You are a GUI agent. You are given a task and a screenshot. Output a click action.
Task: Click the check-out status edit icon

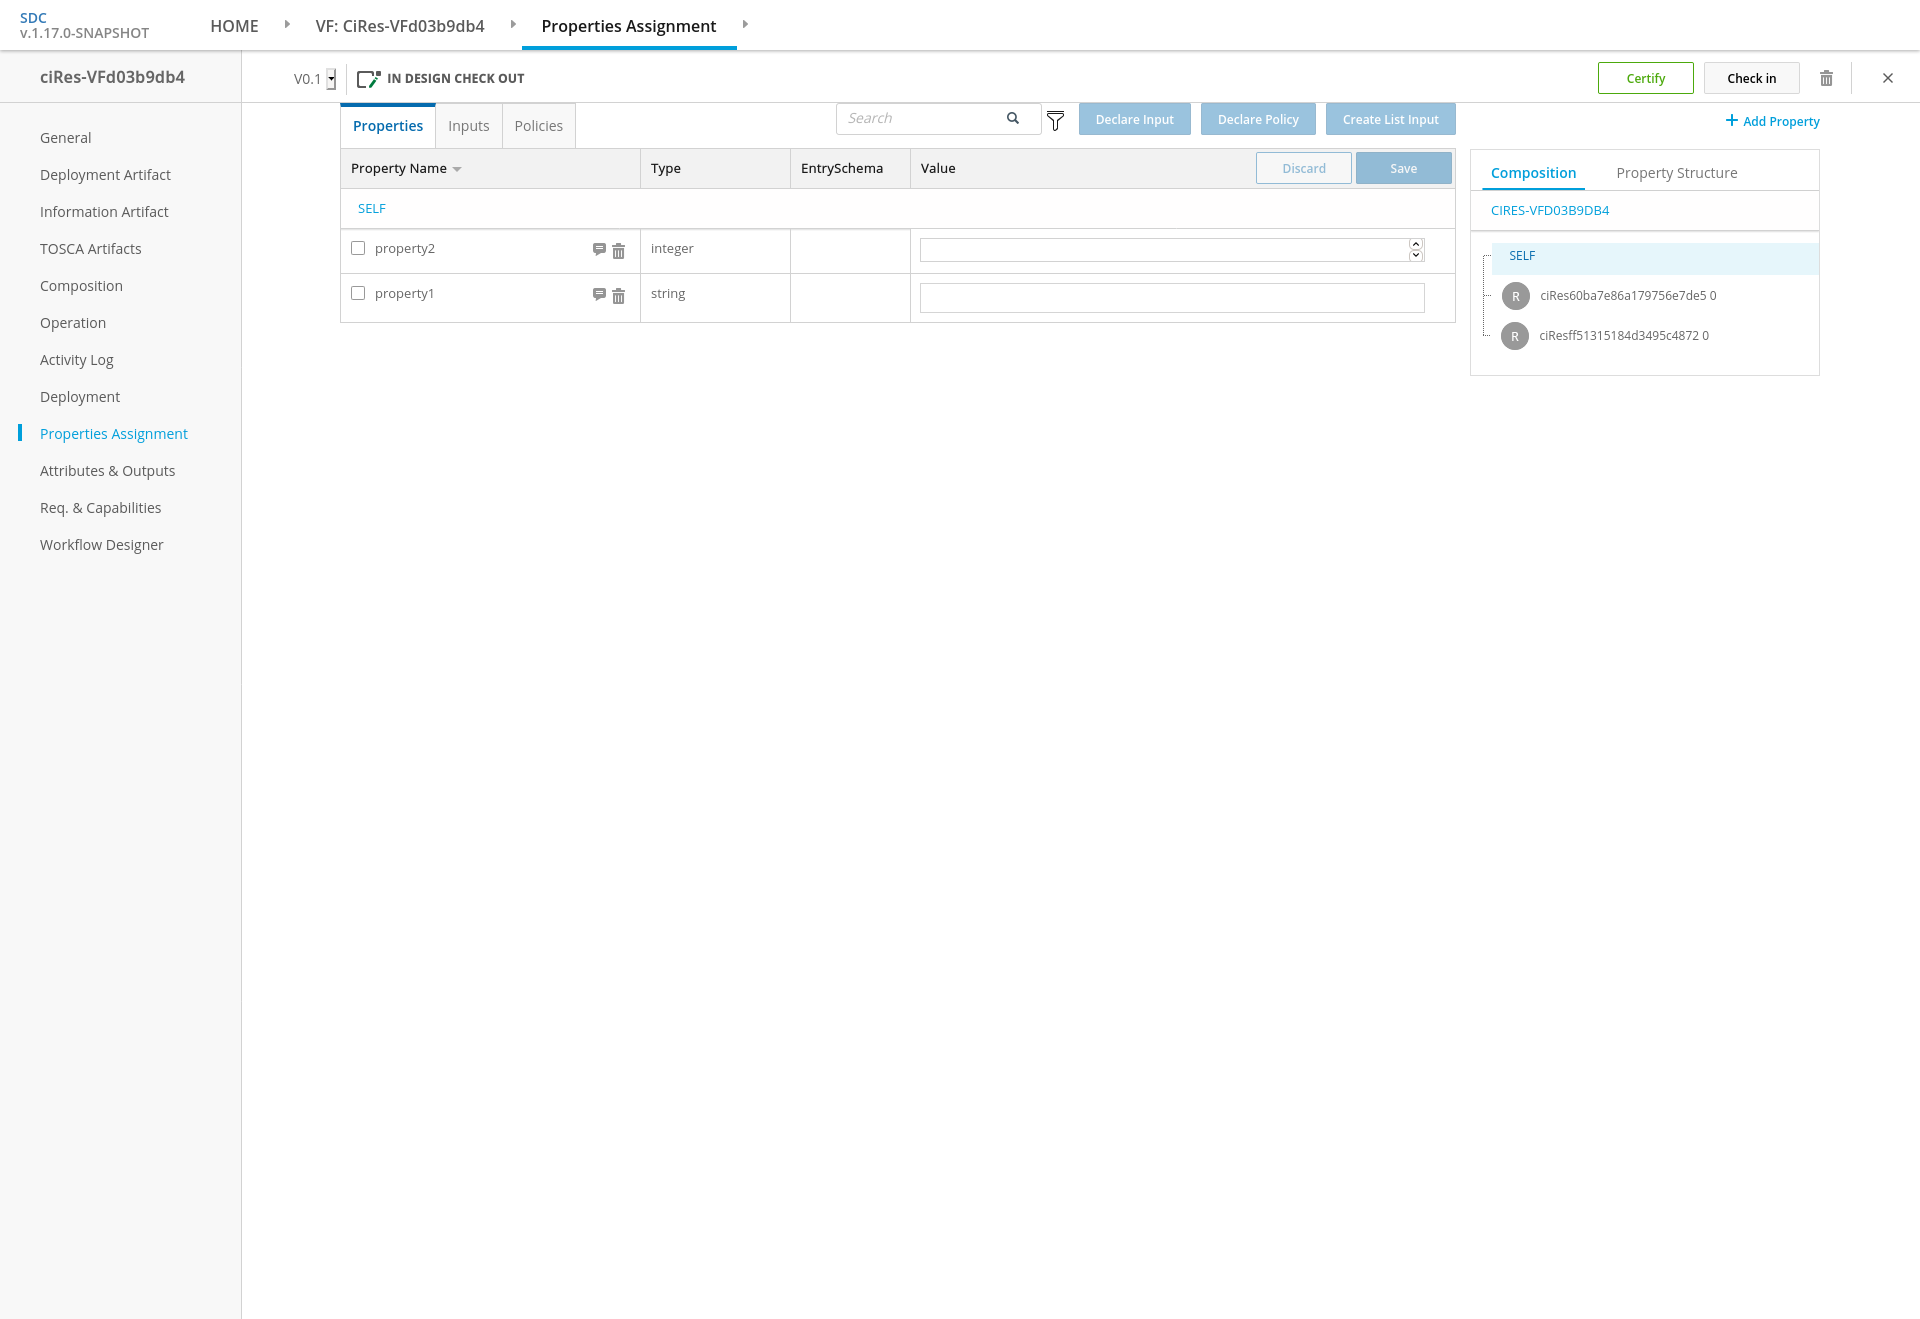[368, 78]
